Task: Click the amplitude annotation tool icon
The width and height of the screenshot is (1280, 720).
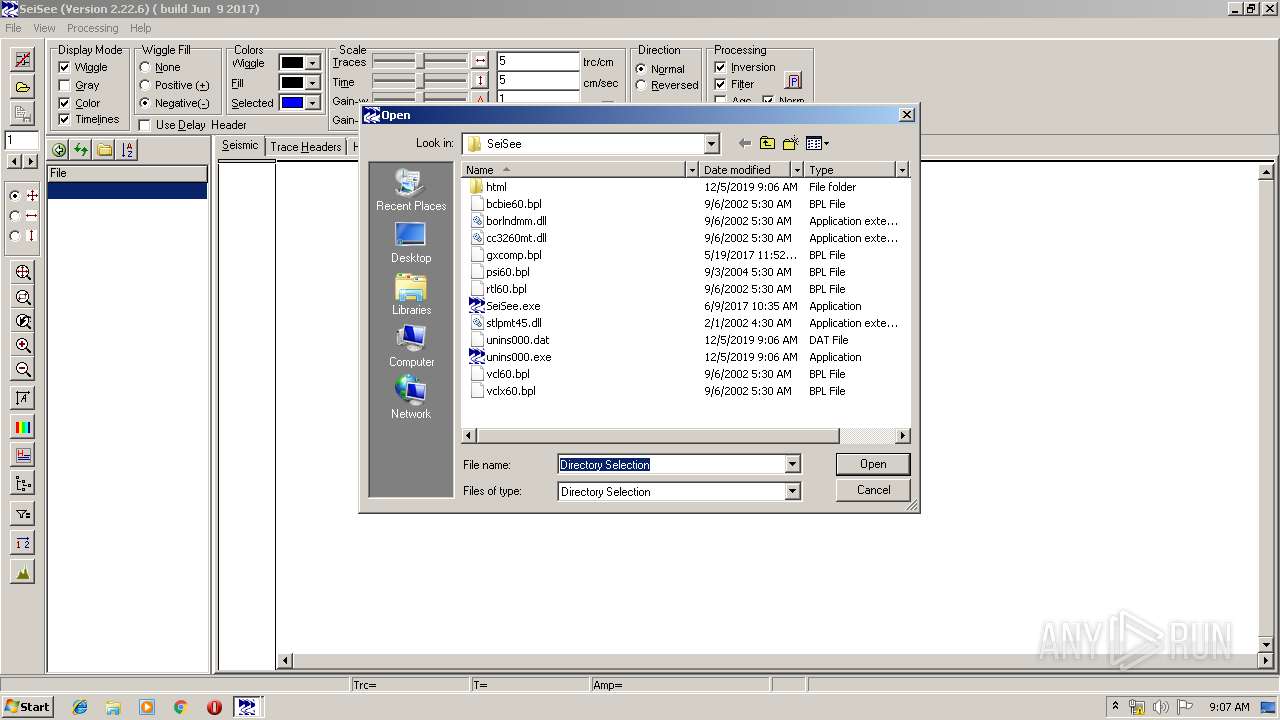Action: [22, 398]
